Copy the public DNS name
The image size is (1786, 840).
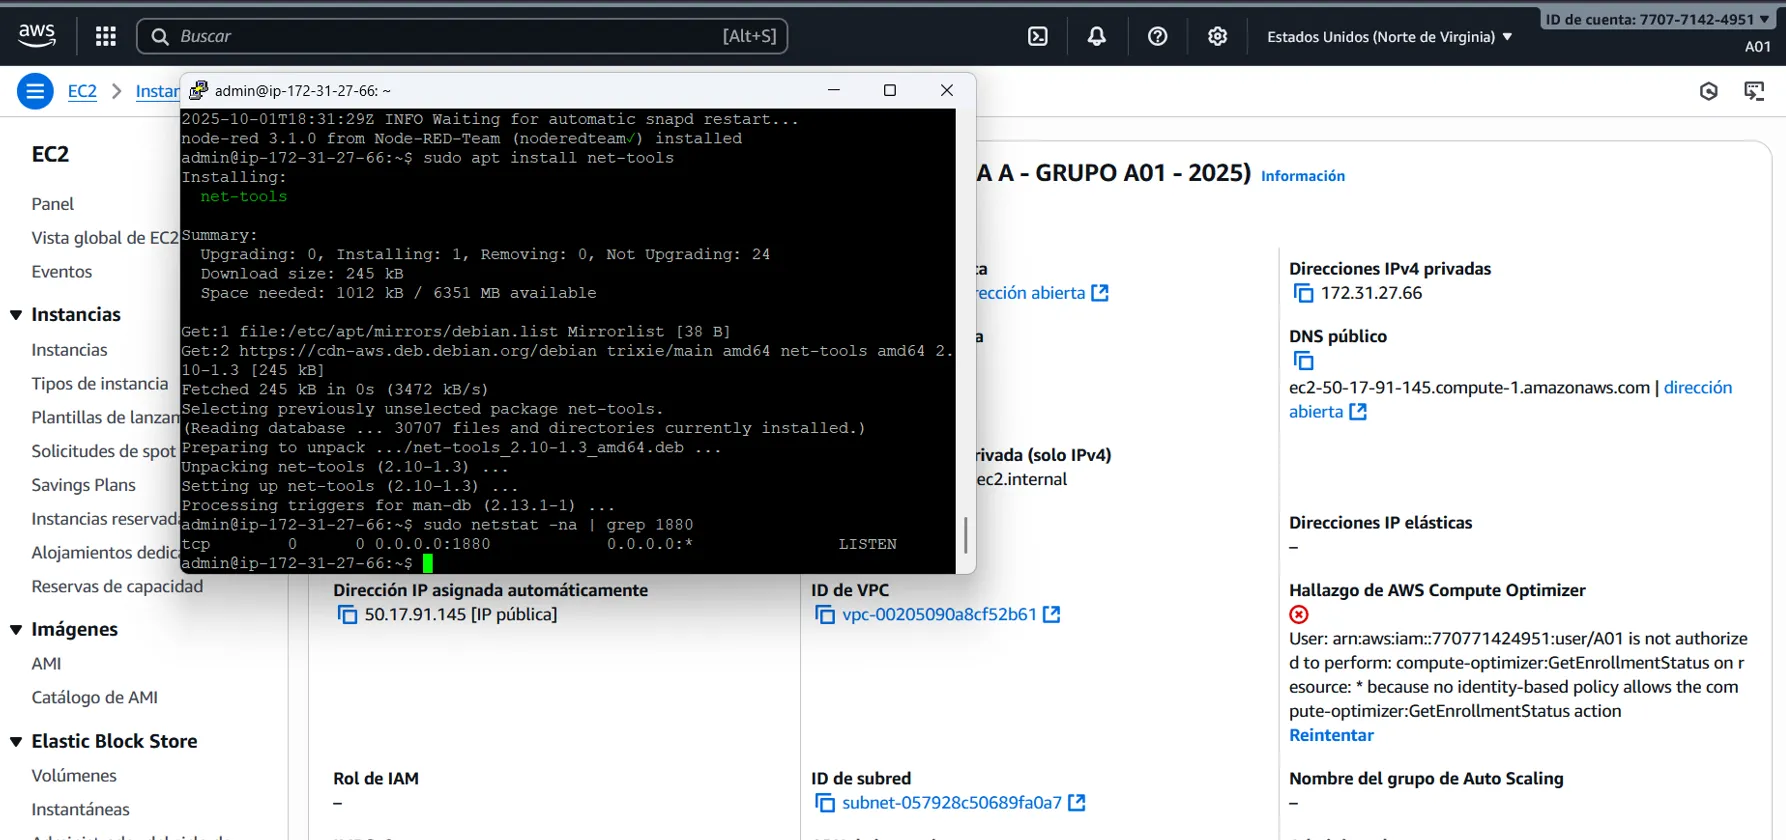click(x=1303, y=361)
